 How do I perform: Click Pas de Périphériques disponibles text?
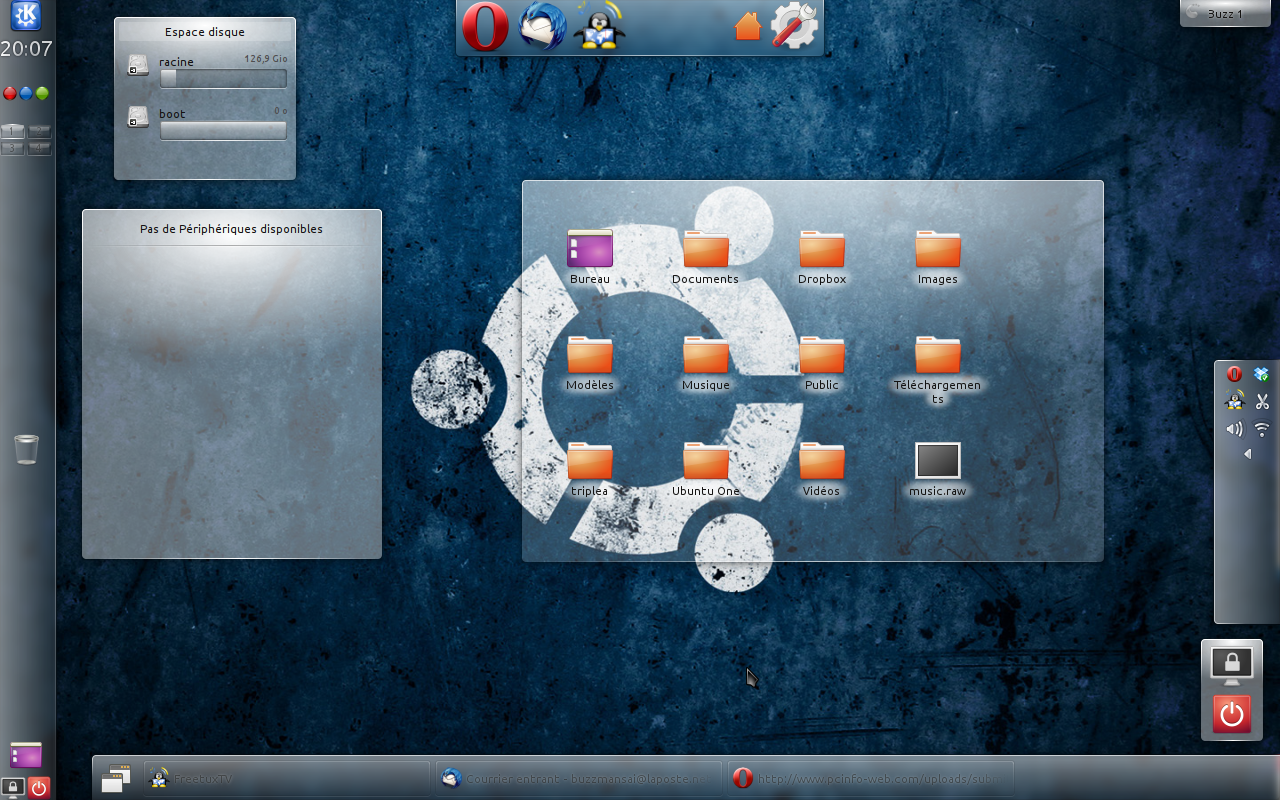[x=231, y=229]
